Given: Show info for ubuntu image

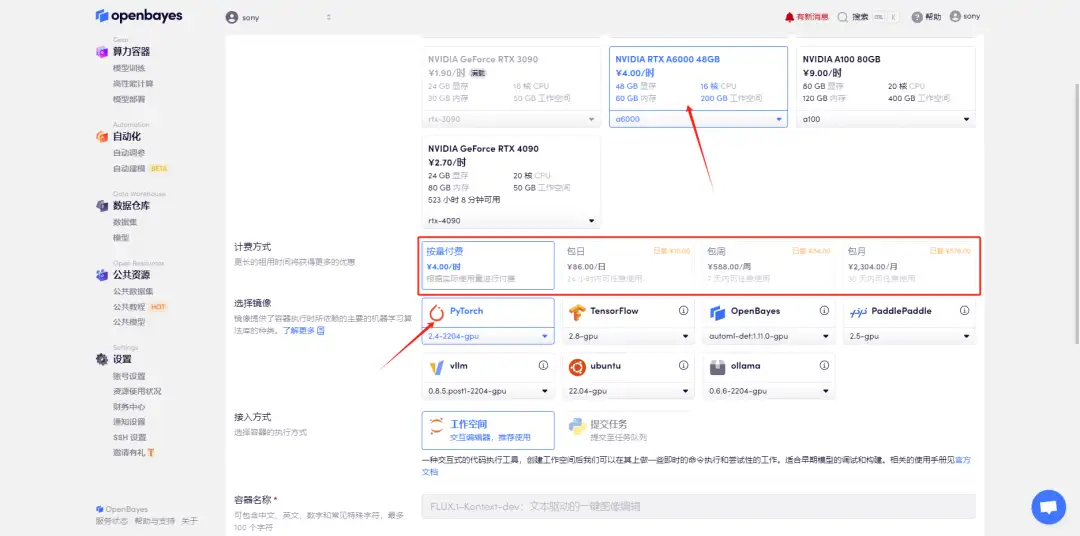Looking at the screenshot, I should (x=683, y=365).
